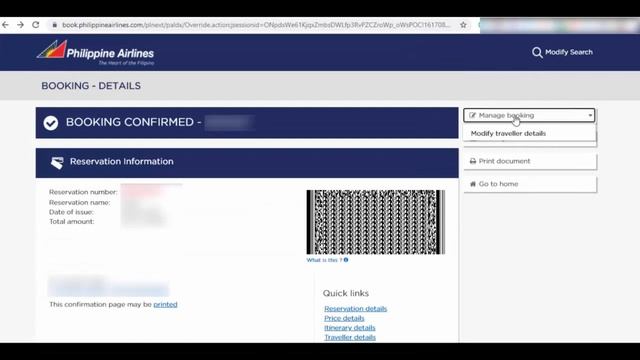This screenshot has width=640, height=360.
Task: Click the Quick links heading
Action: click(x=346, y=293)
